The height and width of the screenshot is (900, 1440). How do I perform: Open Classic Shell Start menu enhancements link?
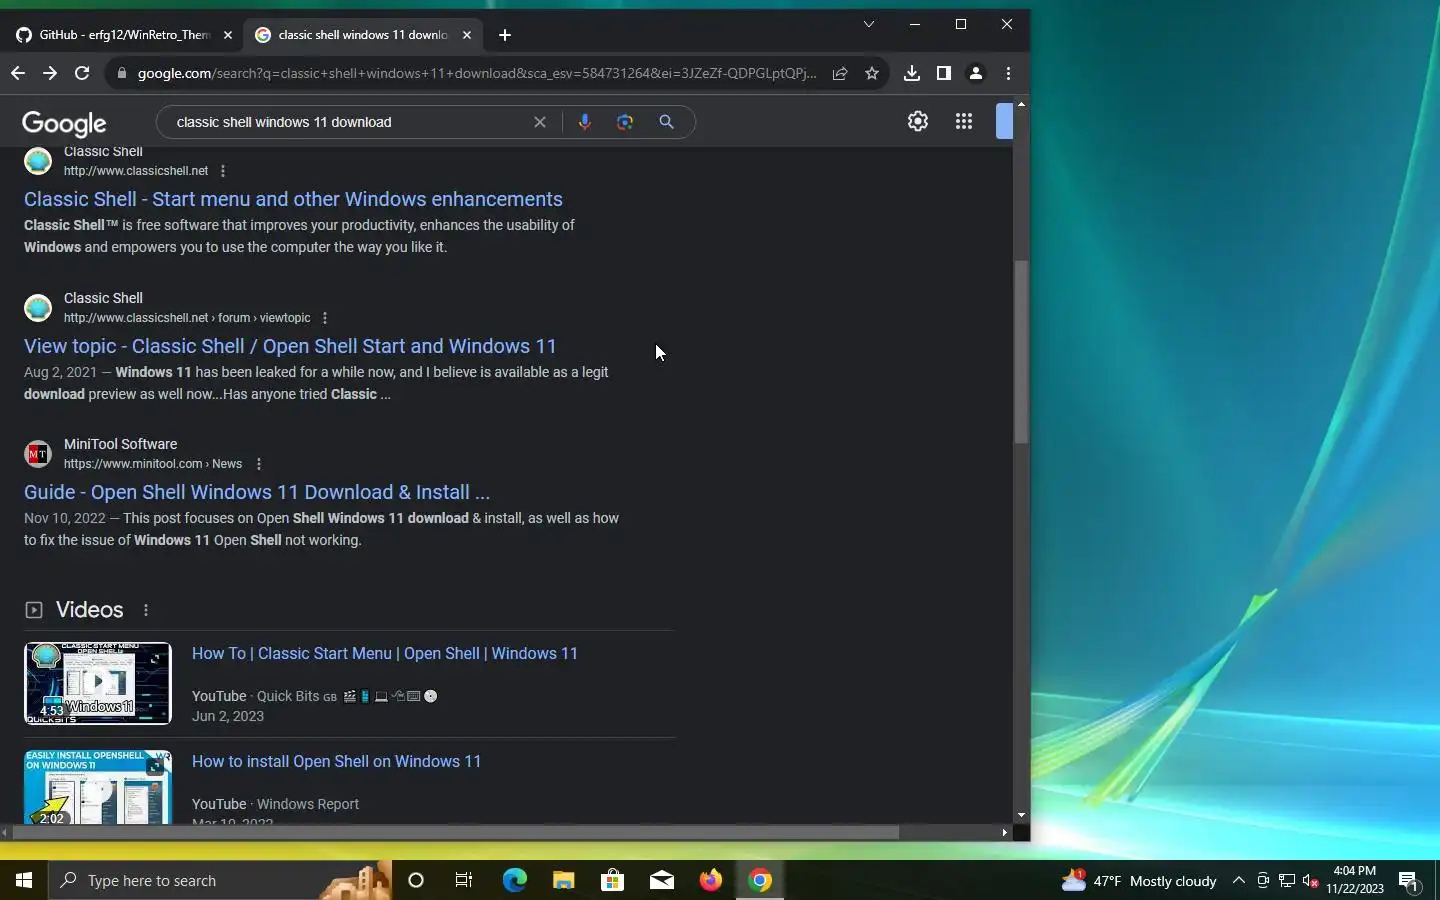pos(293,199)
